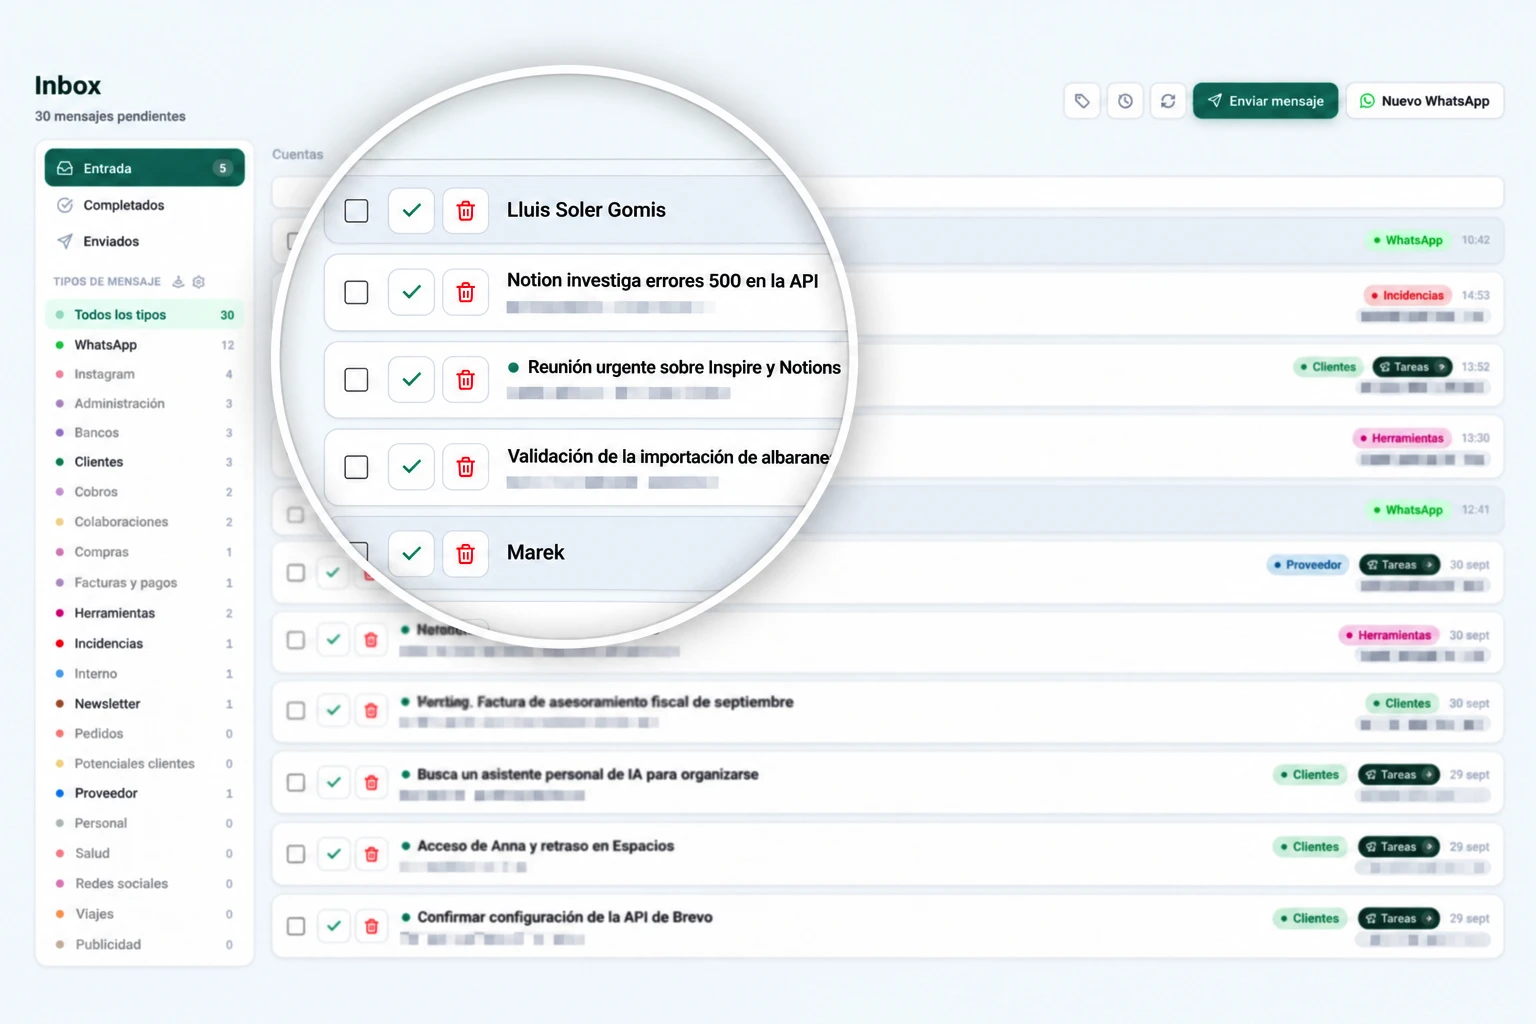Tick the Busca un asistente personal checkbox
1536x1024 pixels.
[296, 782]
